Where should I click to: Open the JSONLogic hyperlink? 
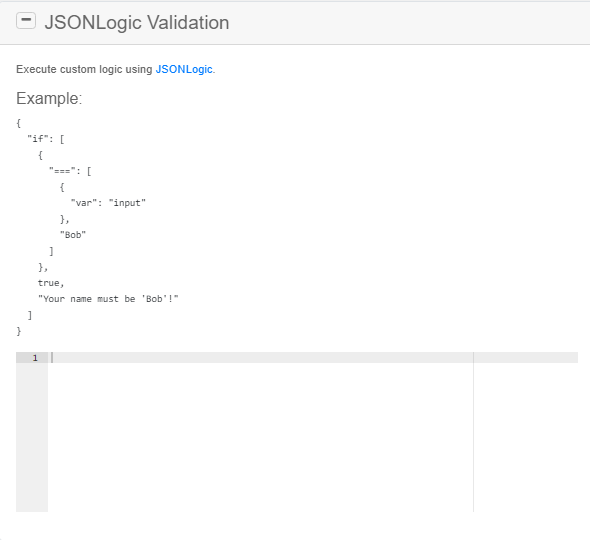click(184, 69)
